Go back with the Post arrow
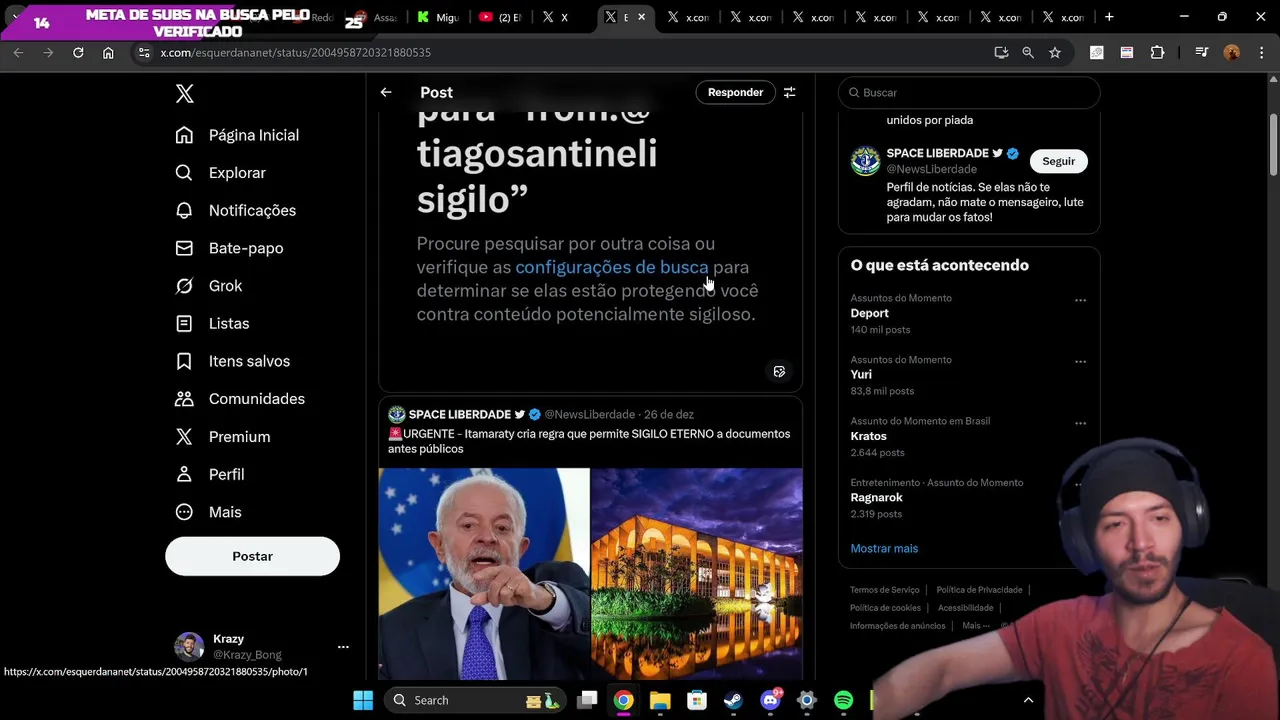1280x720 pixels. click(386, 92)
